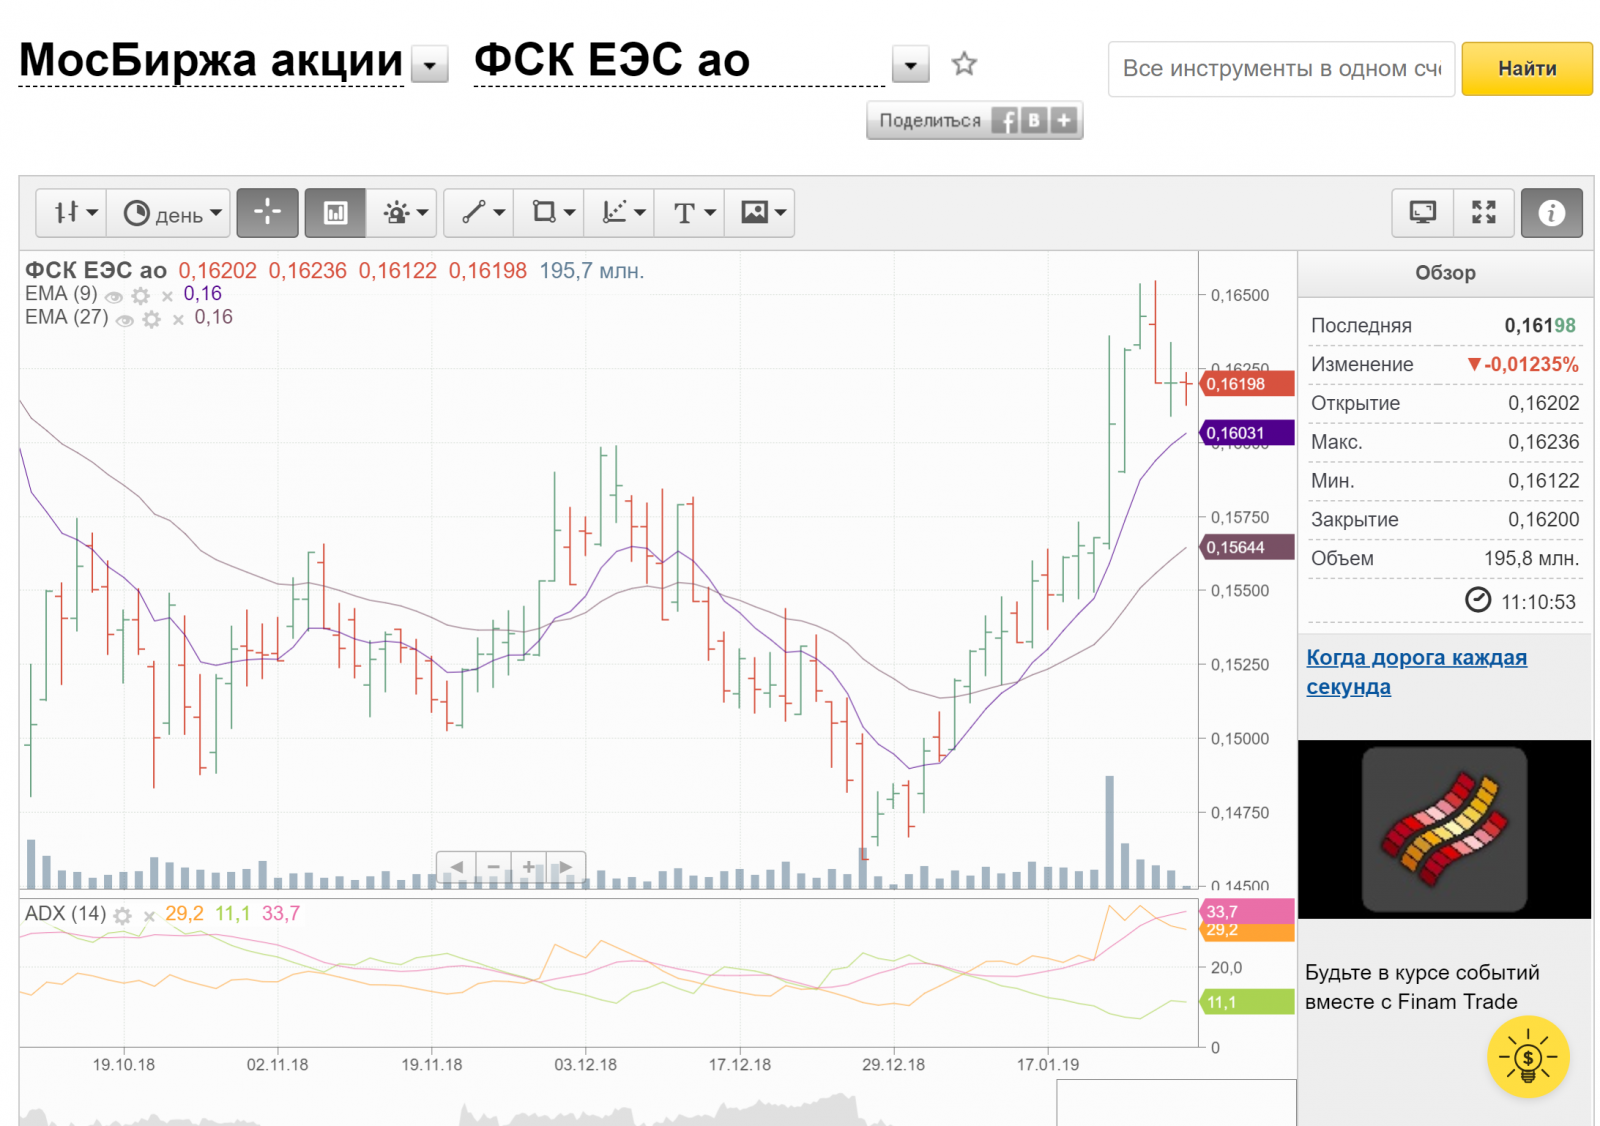Toggle visibility of EMA (27)
The width and height of the screenshot is (1600, 1126).
click(125, 321)
